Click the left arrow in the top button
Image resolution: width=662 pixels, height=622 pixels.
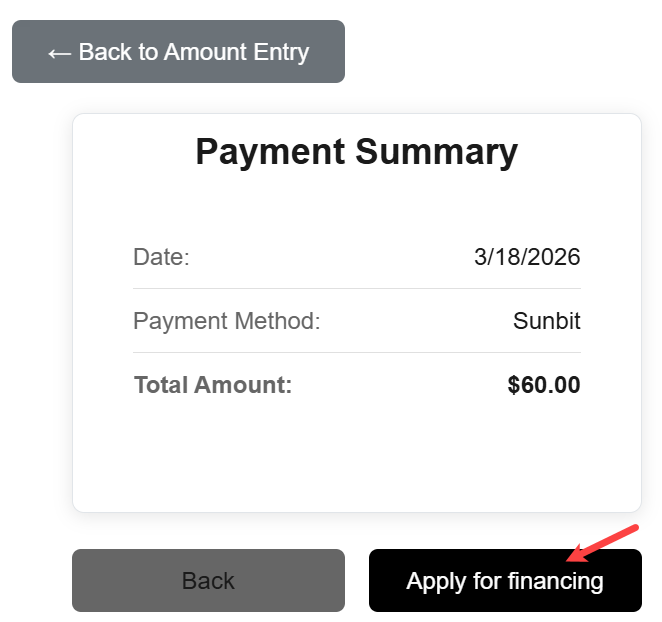tap(59, 53)
